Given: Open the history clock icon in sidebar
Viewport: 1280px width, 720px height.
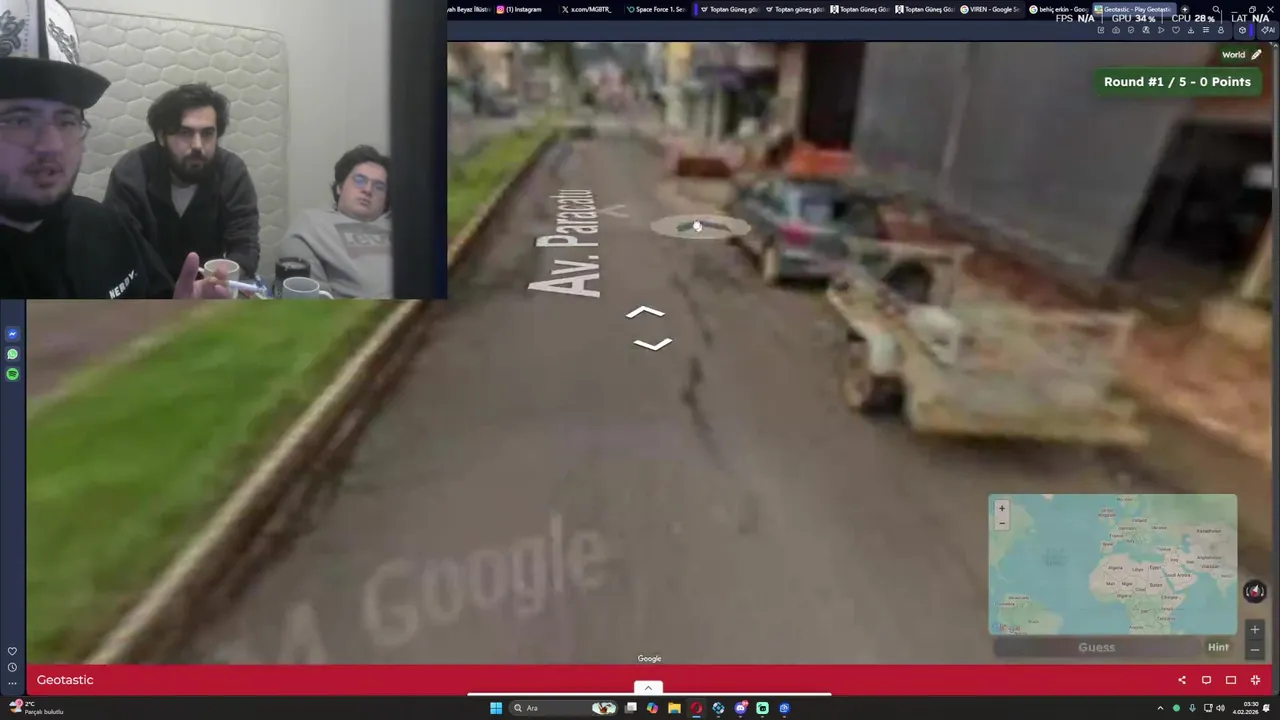Looking at the screenshot, I should click(x=12, y=667).
